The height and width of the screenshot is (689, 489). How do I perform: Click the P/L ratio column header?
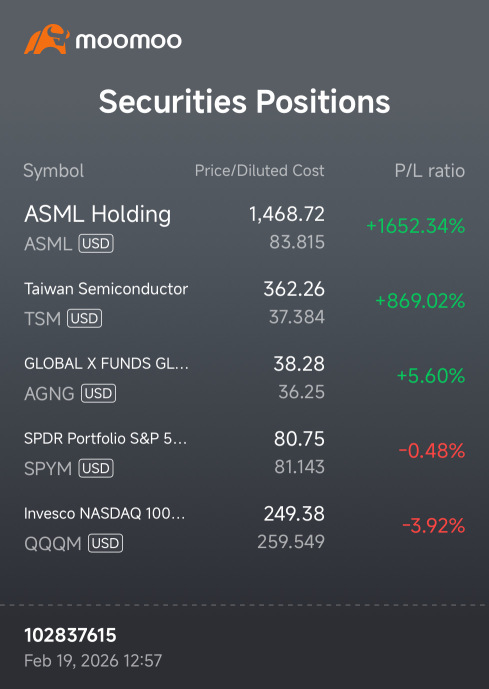(x=430, y=171)
